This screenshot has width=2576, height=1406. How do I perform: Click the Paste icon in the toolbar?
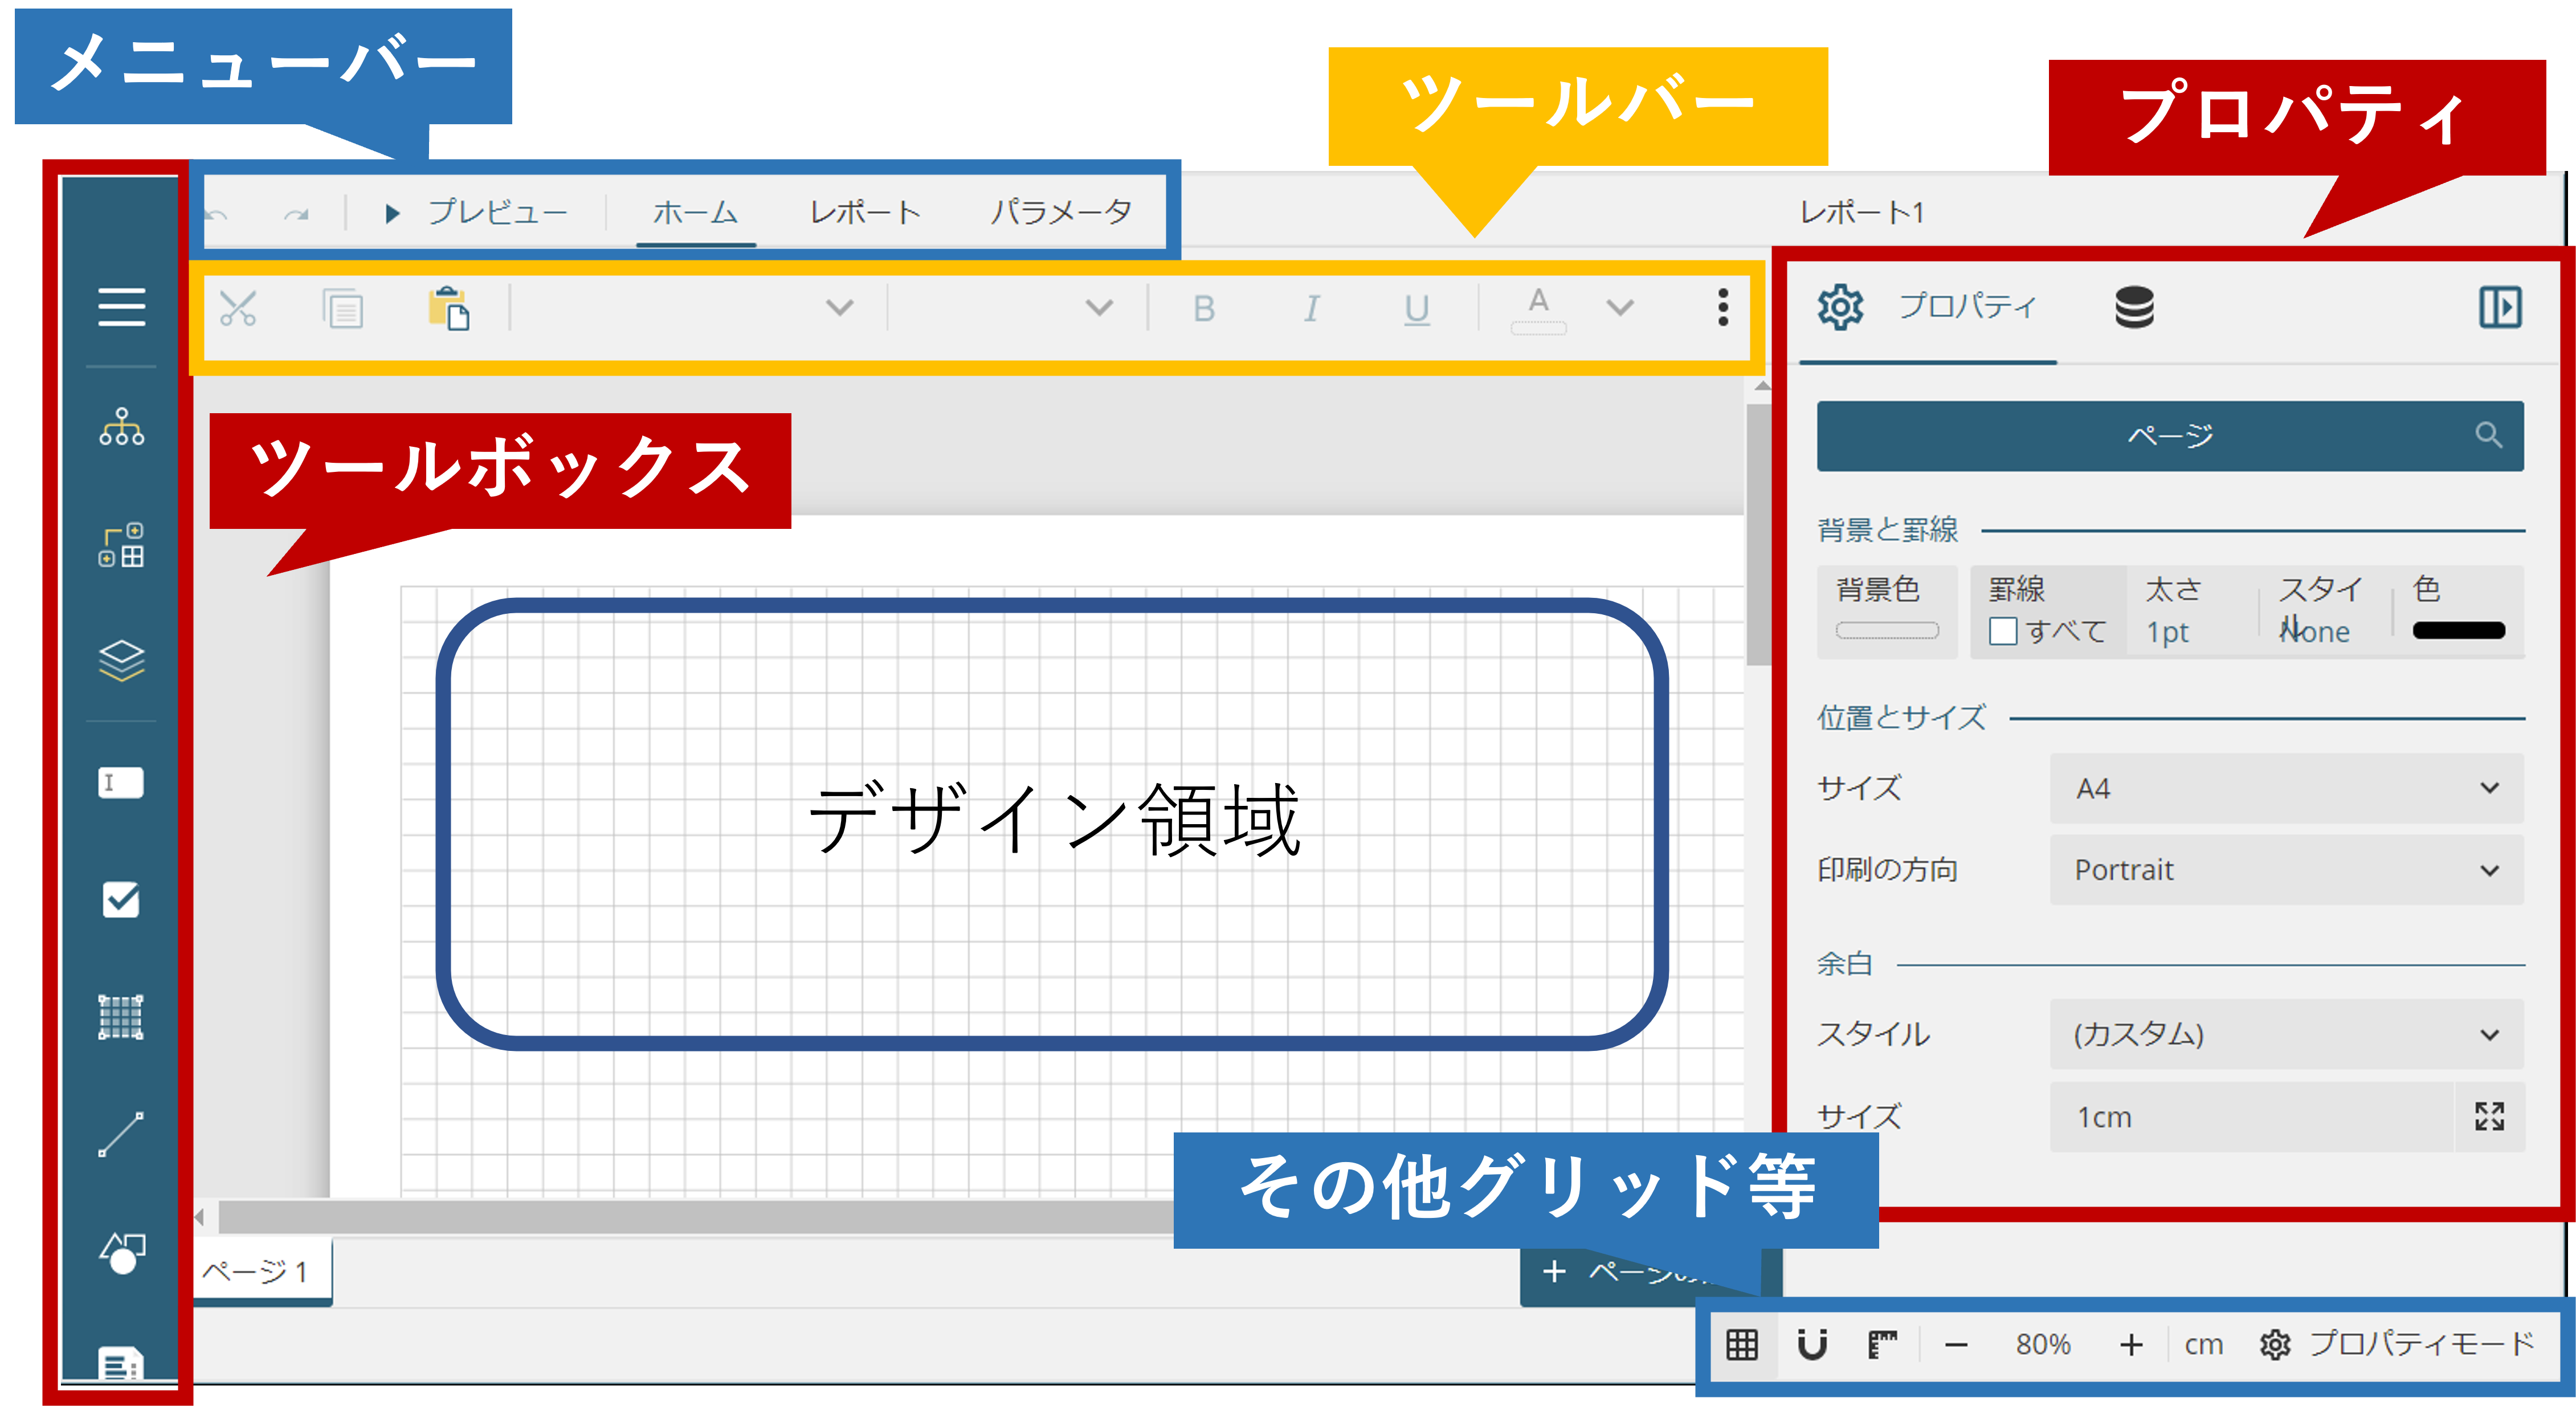click(x=450, y=310)
